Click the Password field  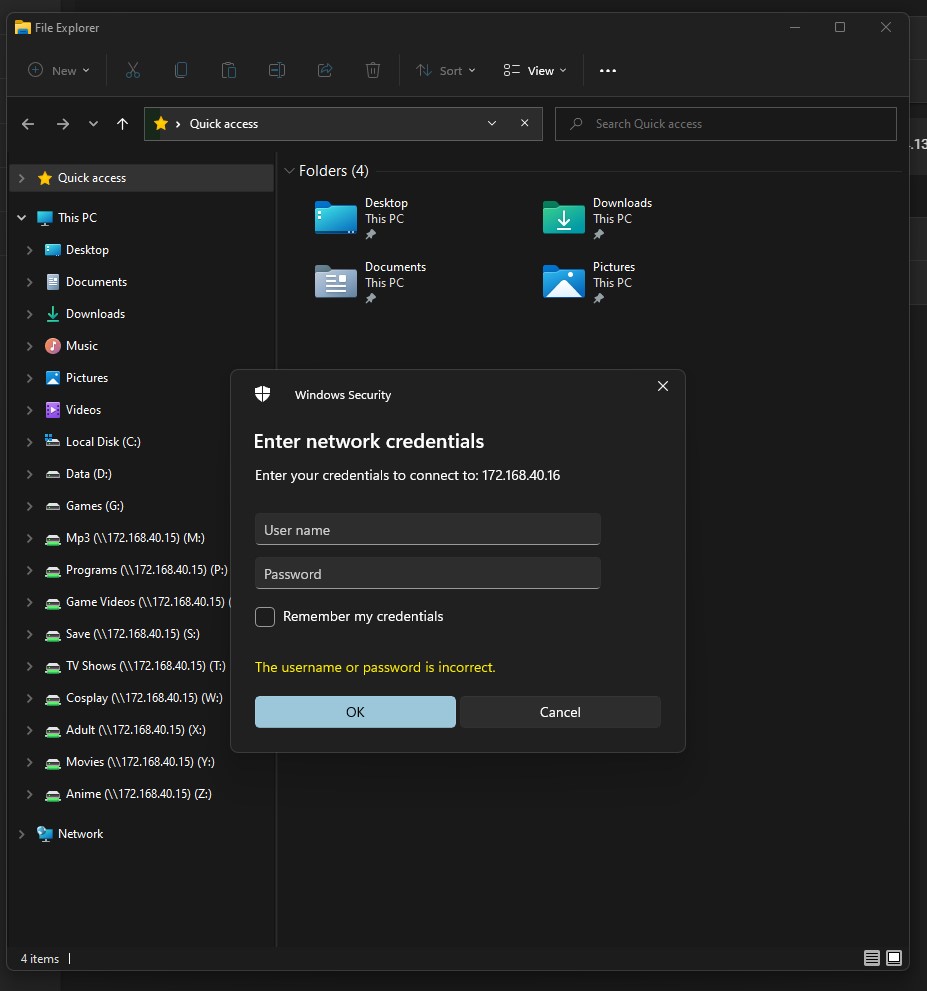pos(428,573)
